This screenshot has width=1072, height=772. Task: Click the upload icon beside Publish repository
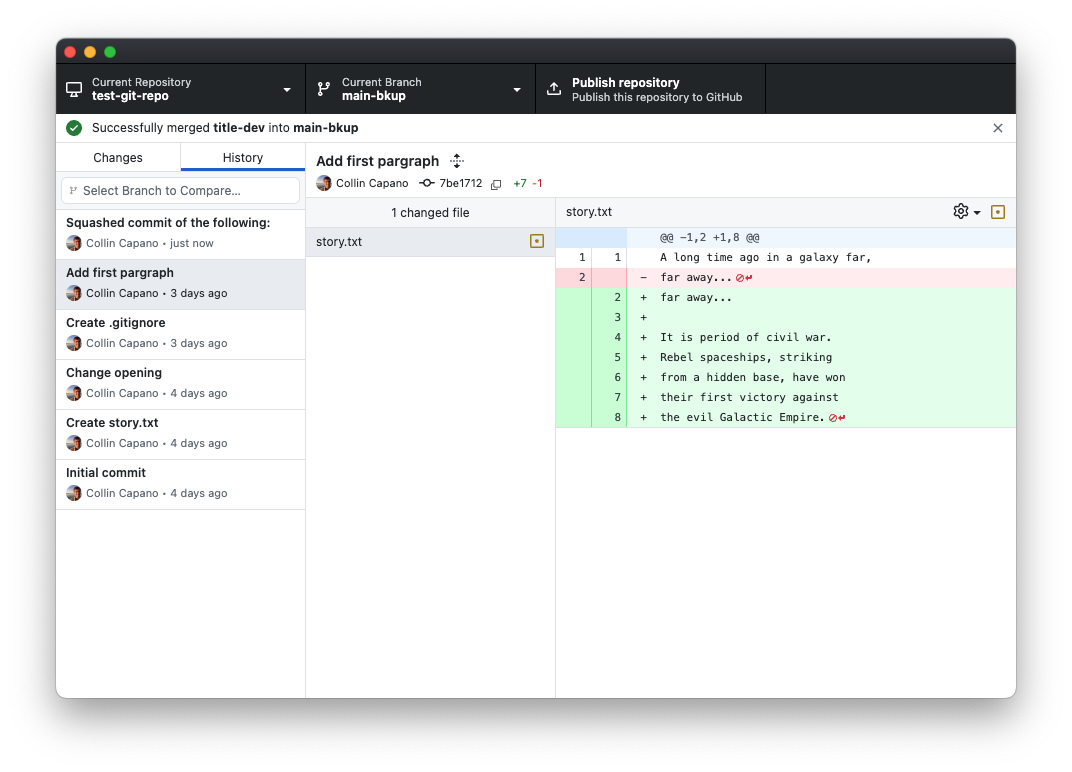pyautogui.click(x=554, y=89)
